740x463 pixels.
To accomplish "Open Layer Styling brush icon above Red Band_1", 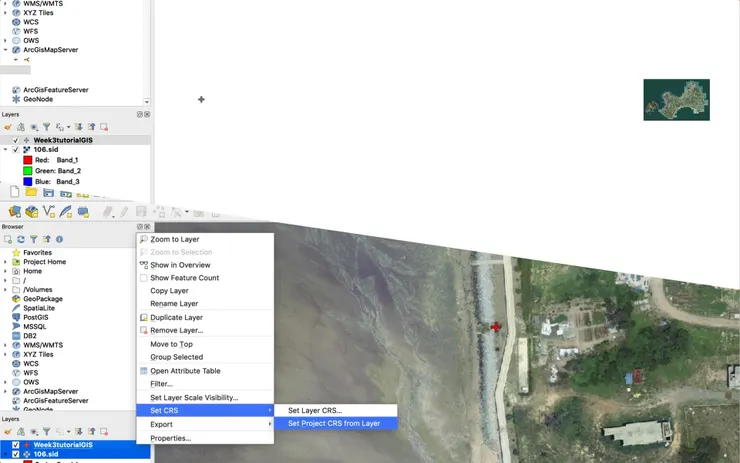I will pyautogui.click(x=8, y=127).
